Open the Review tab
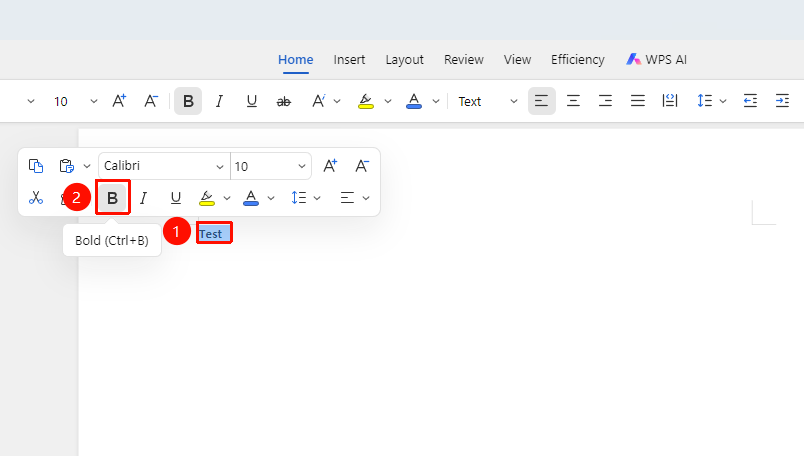 tap(464, 60)
